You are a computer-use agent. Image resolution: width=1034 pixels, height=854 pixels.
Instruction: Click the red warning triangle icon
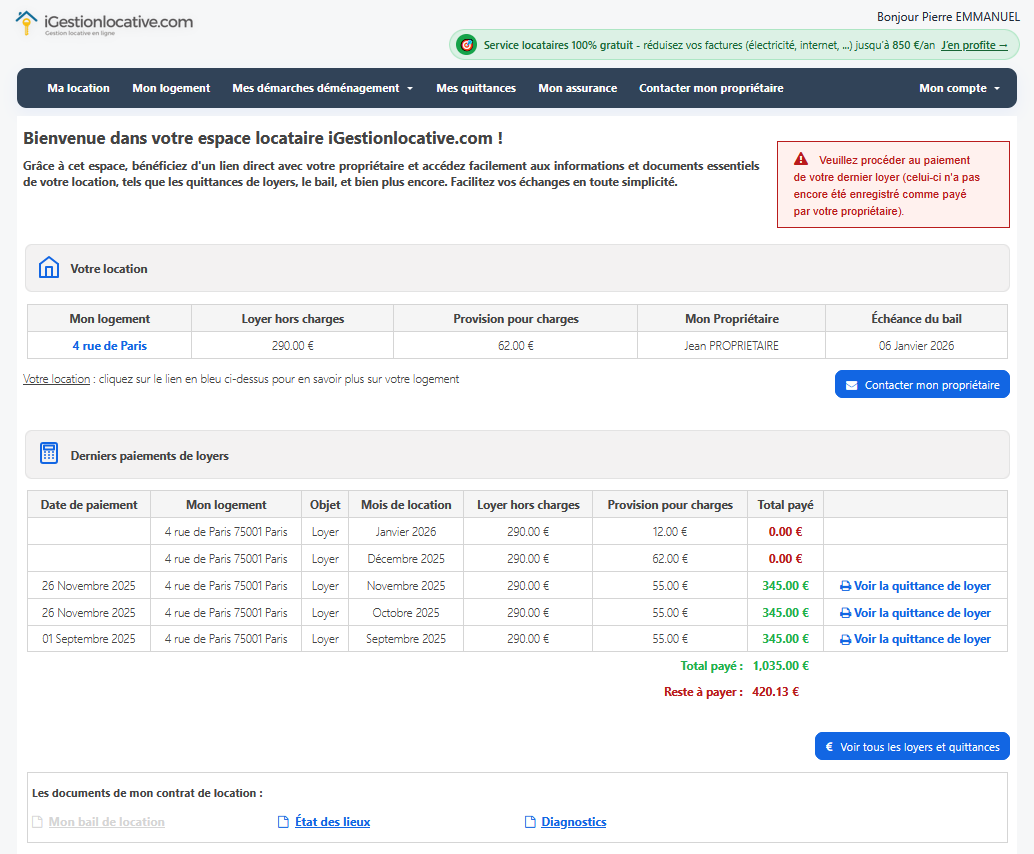(801, 159)
